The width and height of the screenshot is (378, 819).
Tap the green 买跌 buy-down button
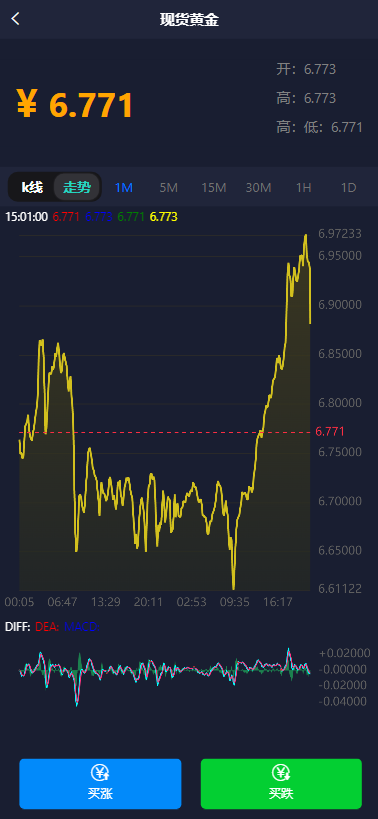click(x=281, y=783)
